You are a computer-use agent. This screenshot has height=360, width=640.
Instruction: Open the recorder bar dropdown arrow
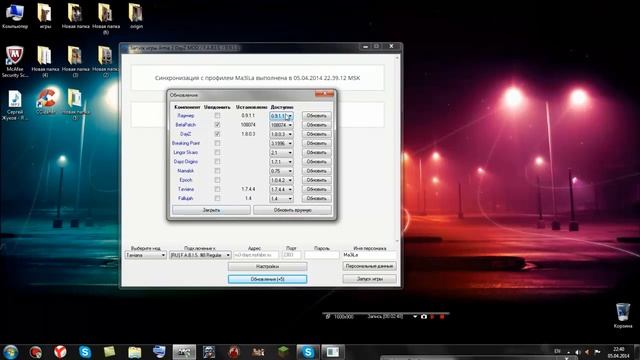coord(415,316)
